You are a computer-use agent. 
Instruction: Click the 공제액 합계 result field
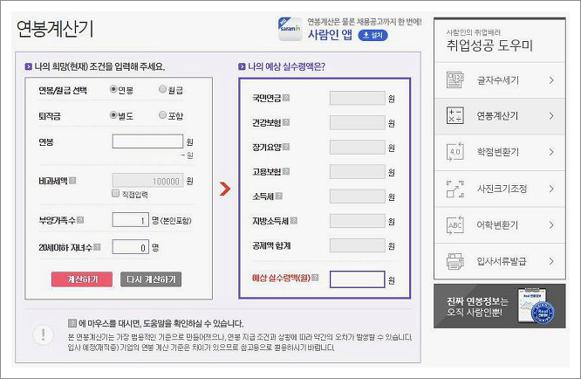[x=357, y=246]
